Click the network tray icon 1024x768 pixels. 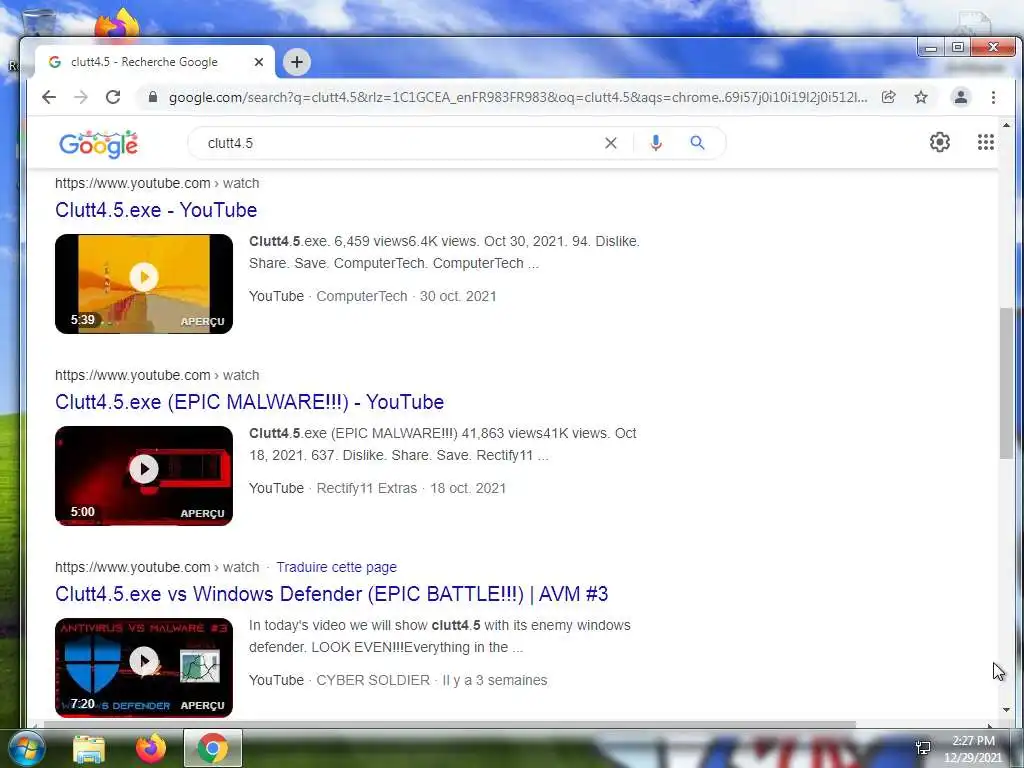tap(923, 748)
